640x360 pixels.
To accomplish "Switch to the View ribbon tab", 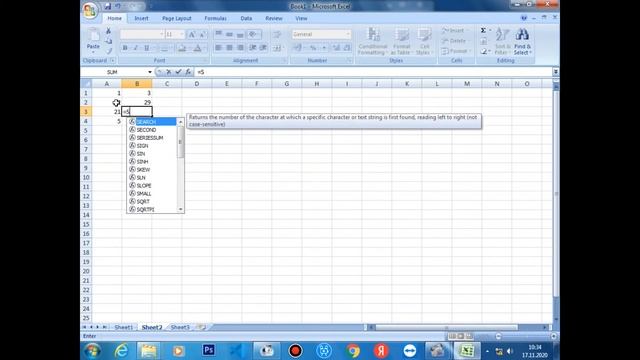I will (301, 18).
